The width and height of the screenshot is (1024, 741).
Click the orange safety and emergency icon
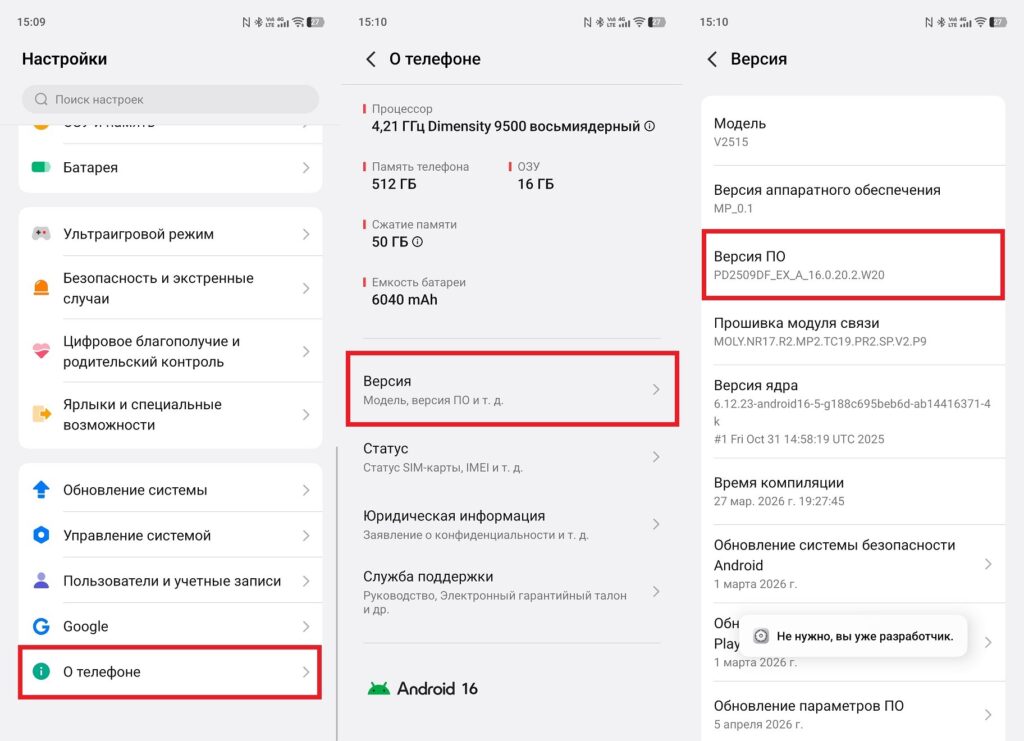[x=41, y=288]
